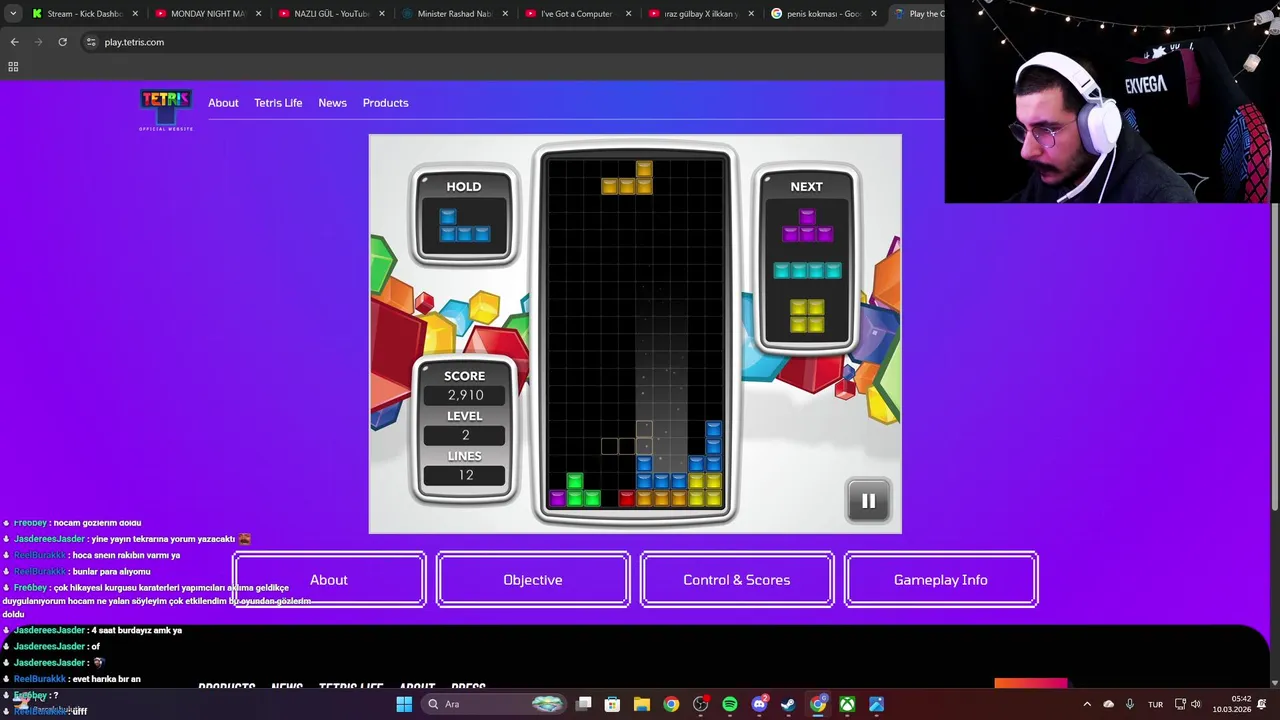Close the Minister Rashad Nabi tab
The width and height of the screenshot is (1280, 720).
coord(504,14)
